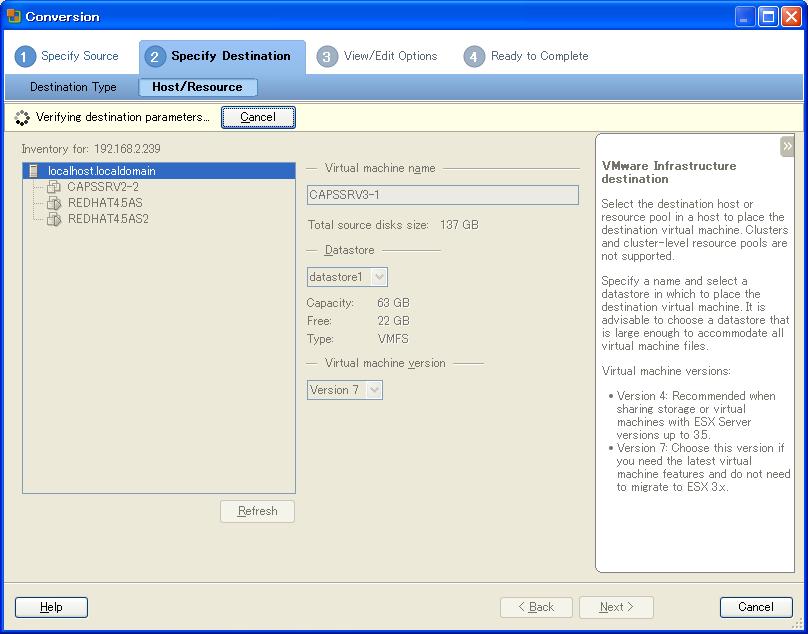Click the Back button

[x=536, y=607]
